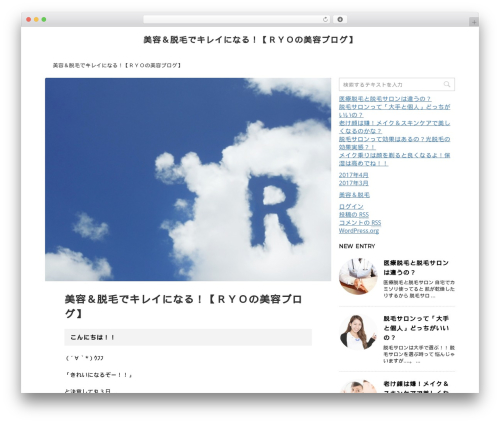Open link メイク乗りは顔を剃ると良くなるよ in sidebar
Image resolution: width=500 pixels, height=423 pixels.
(394, 159)
